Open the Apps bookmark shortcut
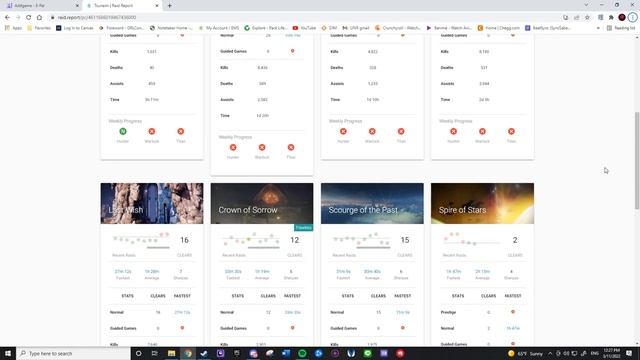 tap(13, 28)
